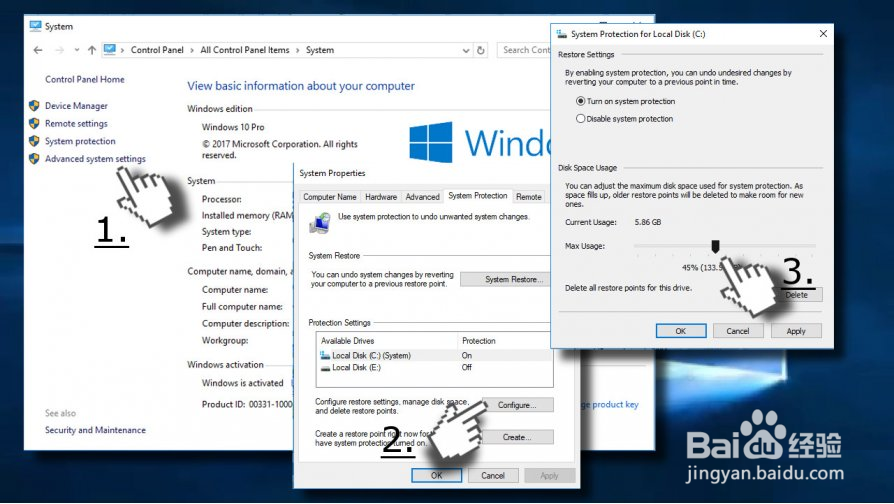This screenshot has height=504, width=894.
Task: Expand the address bar history dropdown
Action: coord(466,50)
